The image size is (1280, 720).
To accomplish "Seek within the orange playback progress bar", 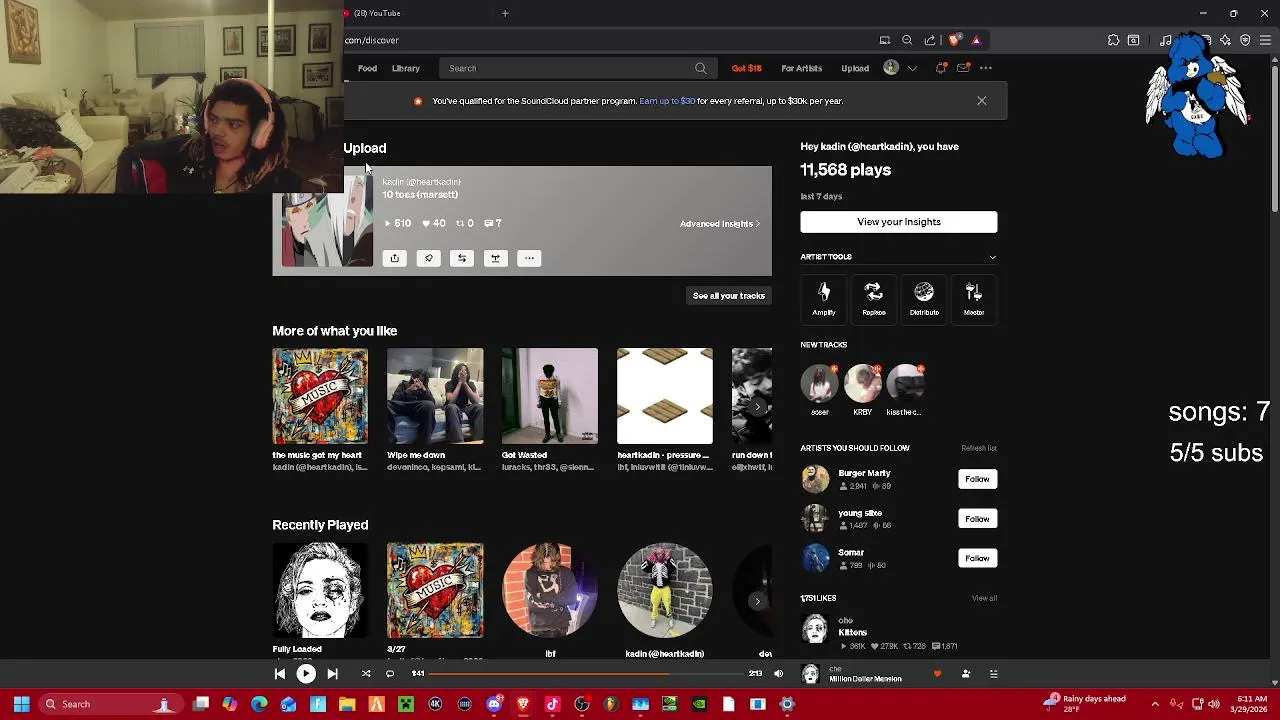I will click(588, 674).
